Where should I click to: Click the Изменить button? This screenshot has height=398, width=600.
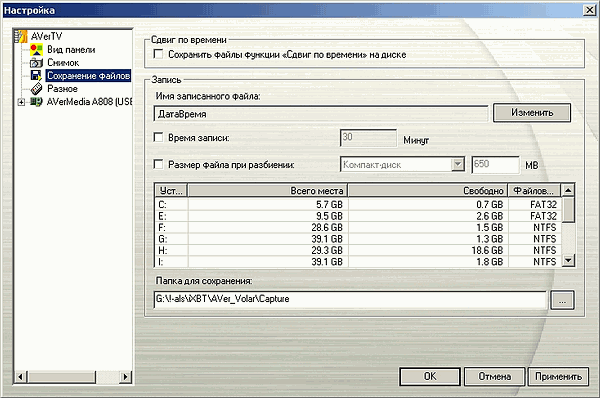tap(532, 113)
